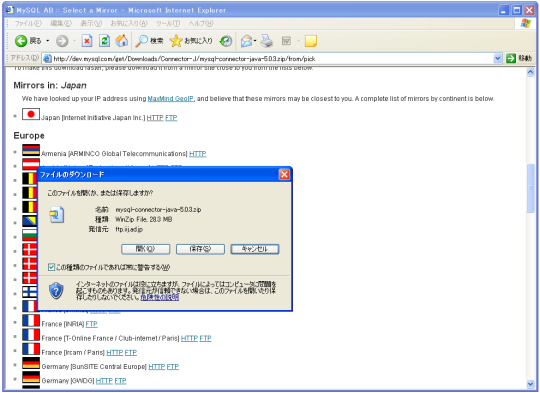Open the Favorites (お気に入り) menu

coord(129,23)
